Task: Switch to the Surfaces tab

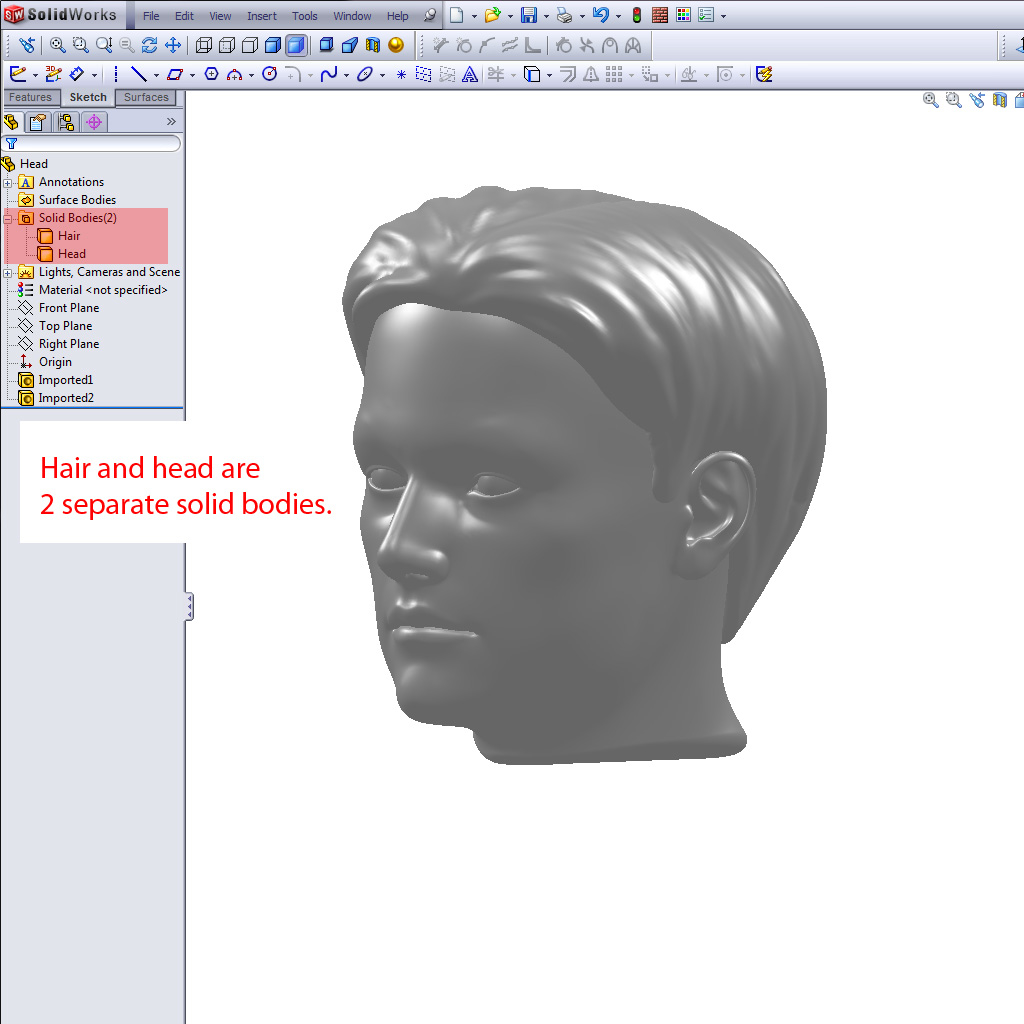Action: (146, 97)
